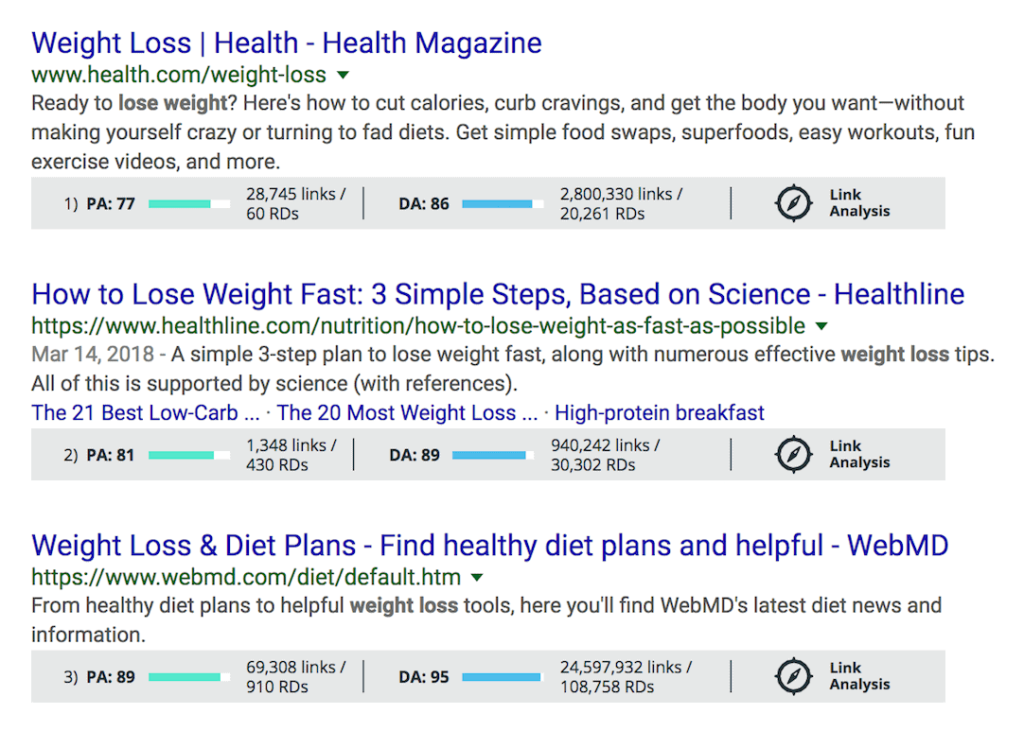1024x731 pixels.
Task: Expand dropdown arrow next to www.health.com/weight-loss
Action: tap(343, 75)
